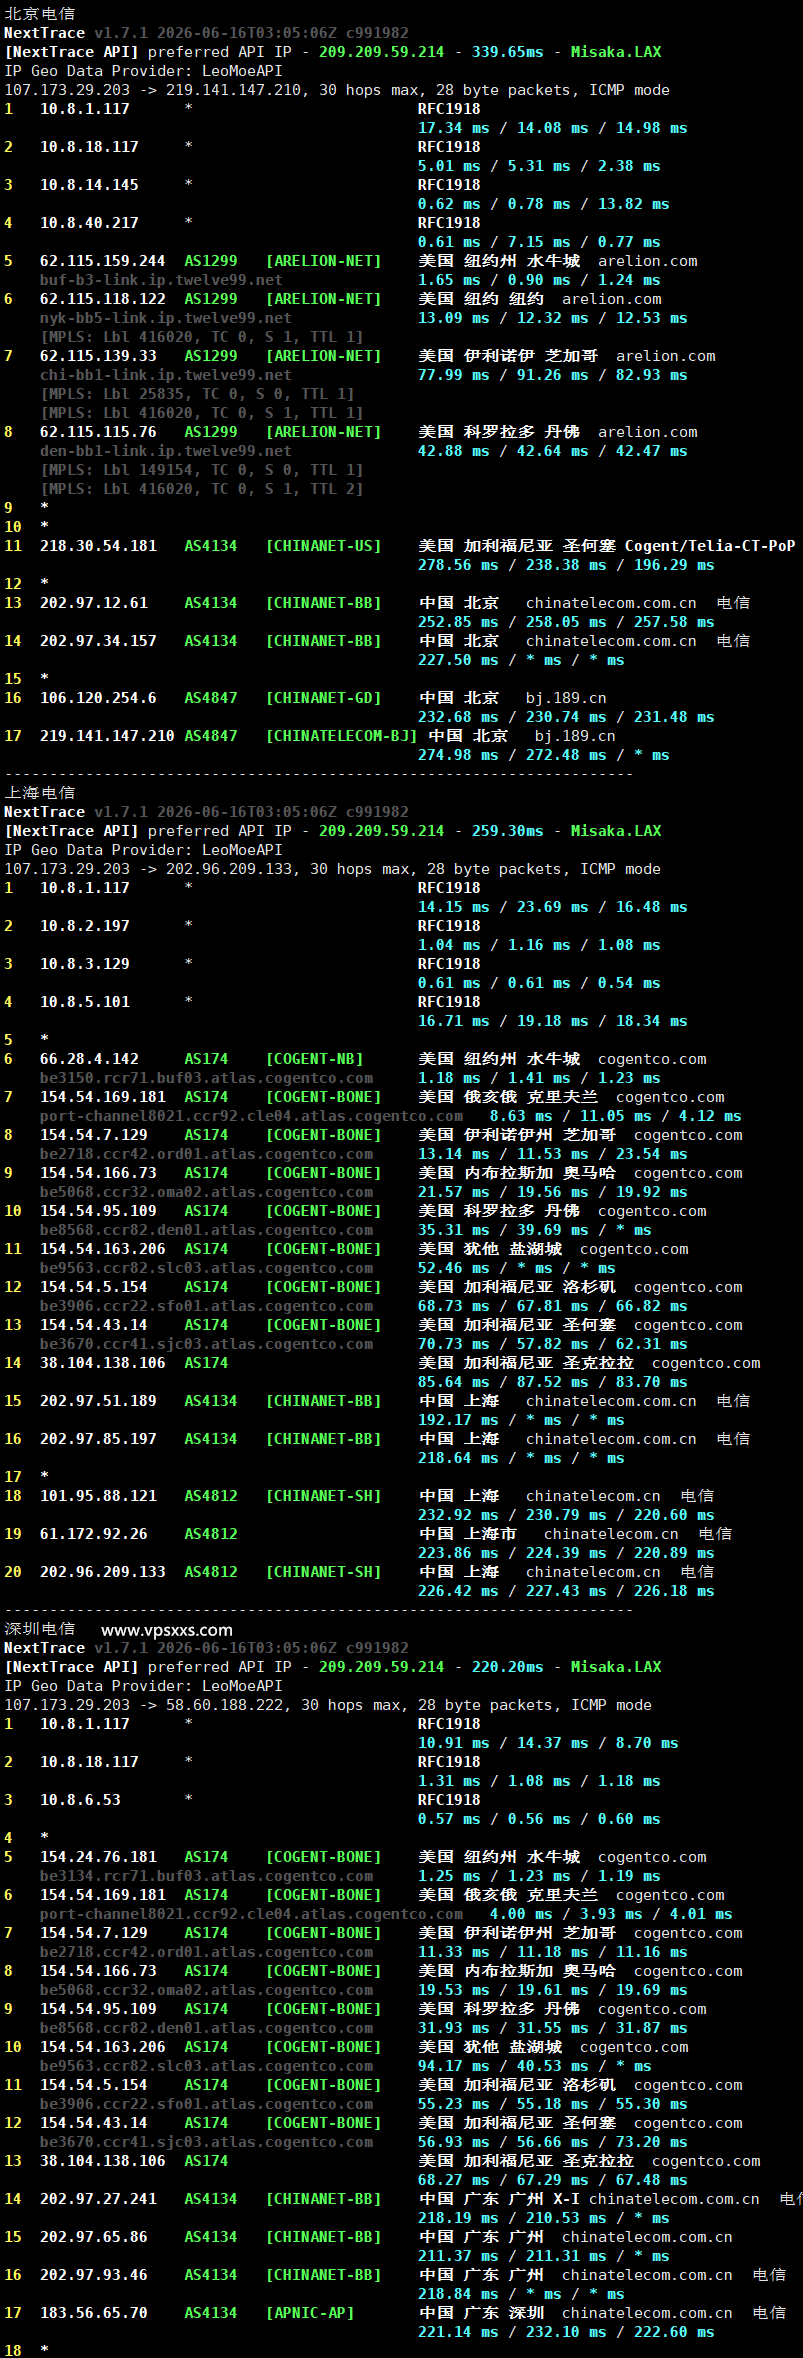Click hostname be3150.rcr71.buf03.atlas.cogentco.com
This screenshot has height=2358, width=803.
[x=206, y=1077]
